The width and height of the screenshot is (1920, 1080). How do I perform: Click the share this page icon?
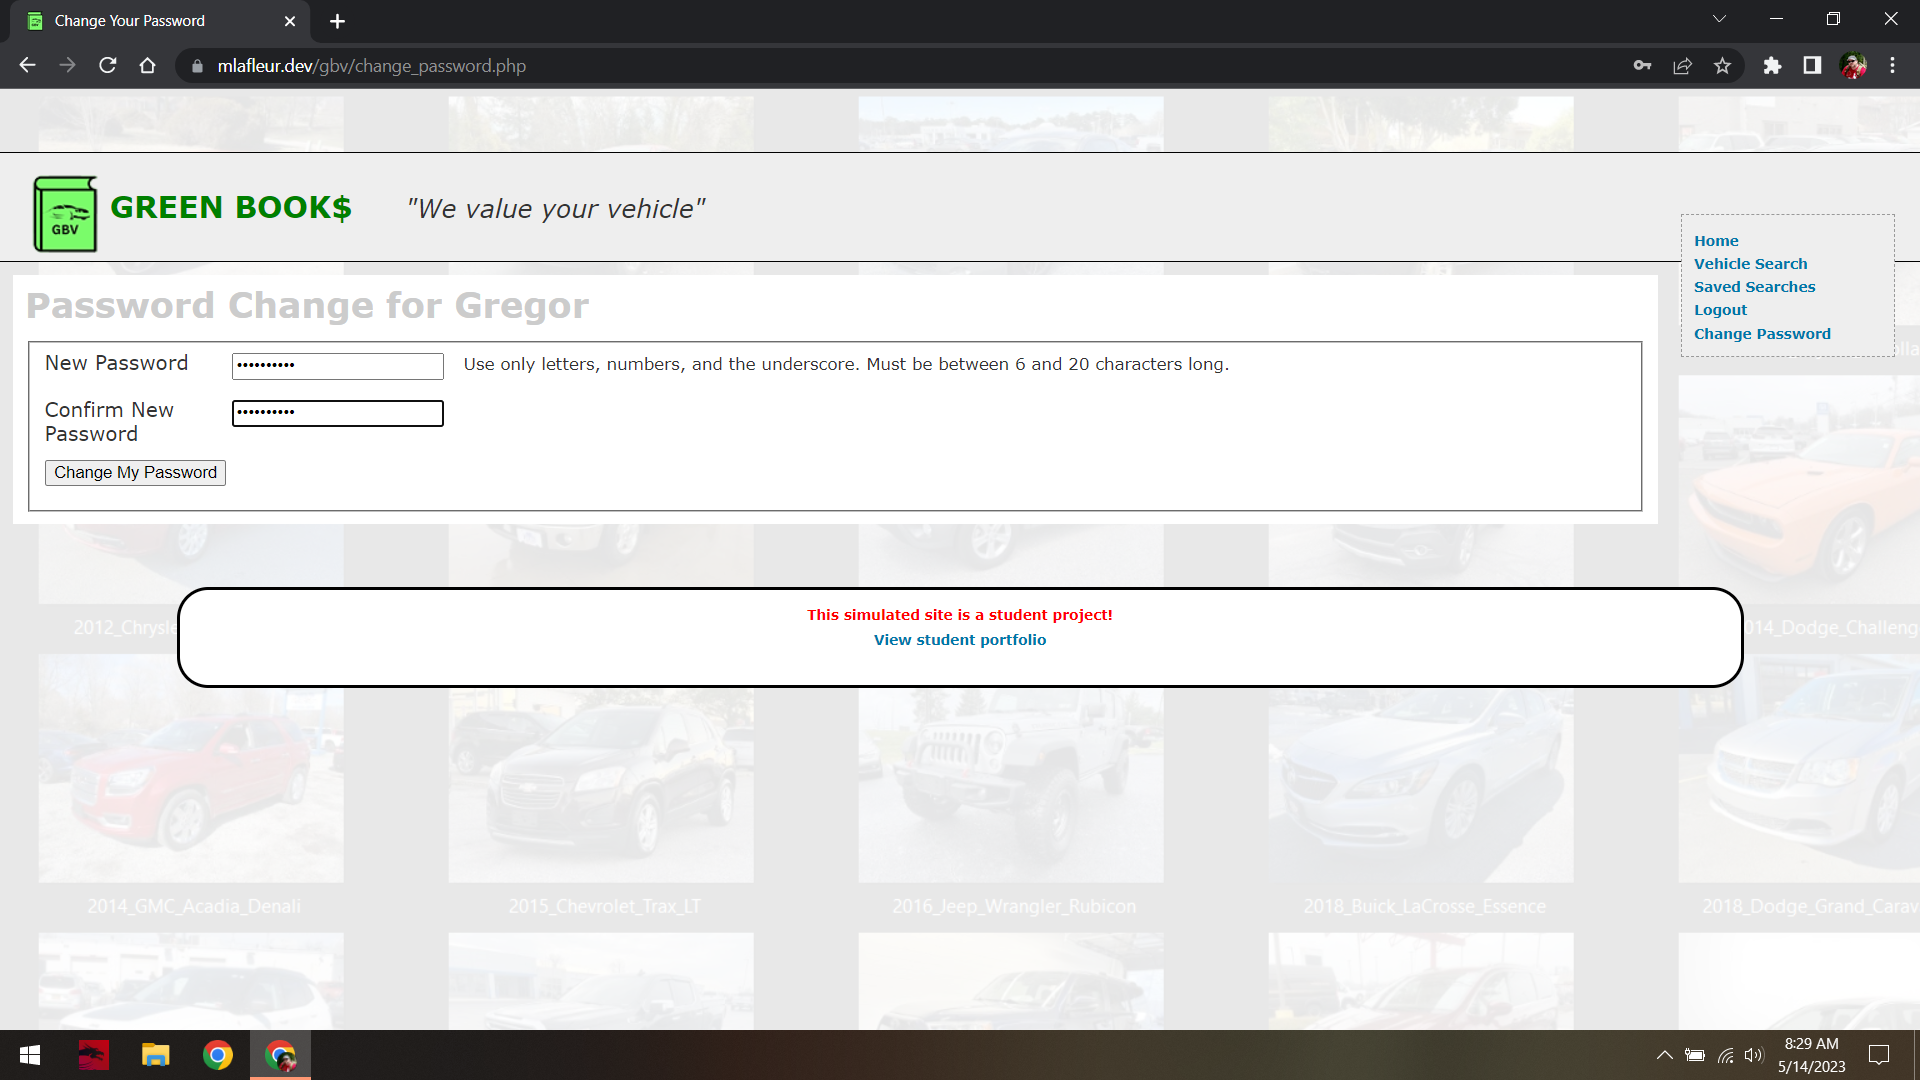click(x=1682, y=66)
